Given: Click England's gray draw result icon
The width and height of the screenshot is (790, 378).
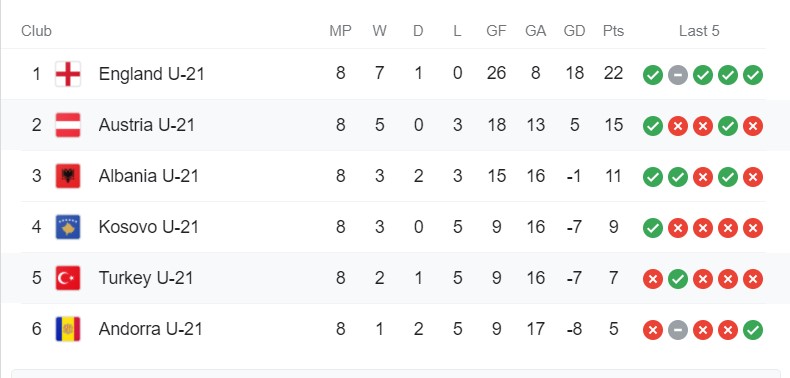Looking at the screenshot, I should point(678,75).
